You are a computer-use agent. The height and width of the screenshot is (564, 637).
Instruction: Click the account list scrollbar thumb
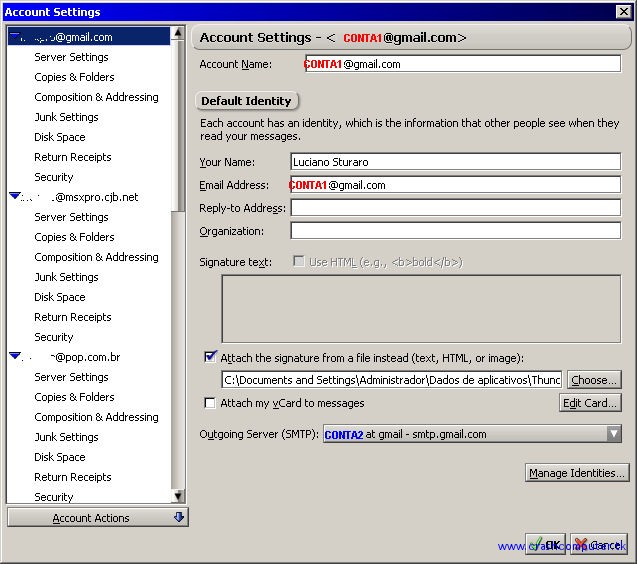click(x=178, y=125)
